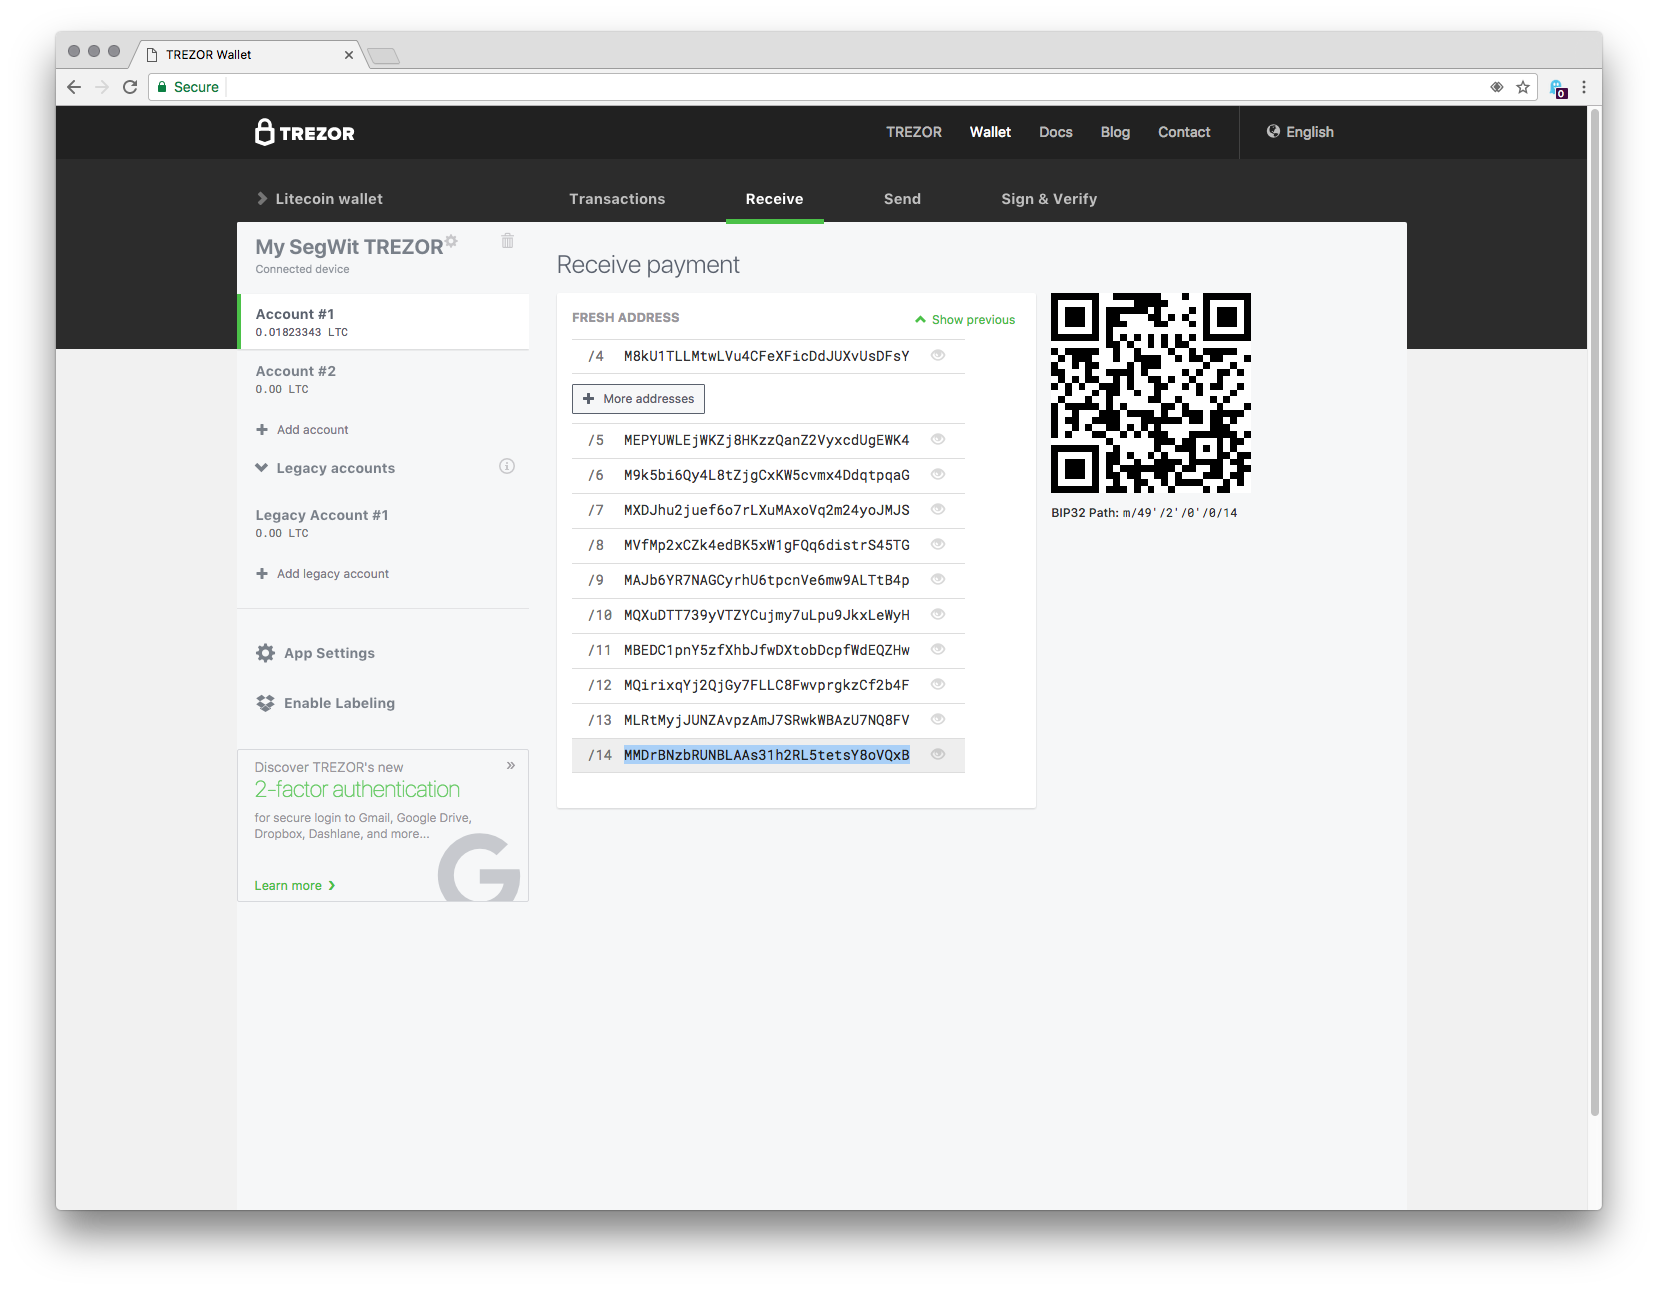Select Legacy Account #1
The image size is (1658, 1290).
tap(384, 523)
